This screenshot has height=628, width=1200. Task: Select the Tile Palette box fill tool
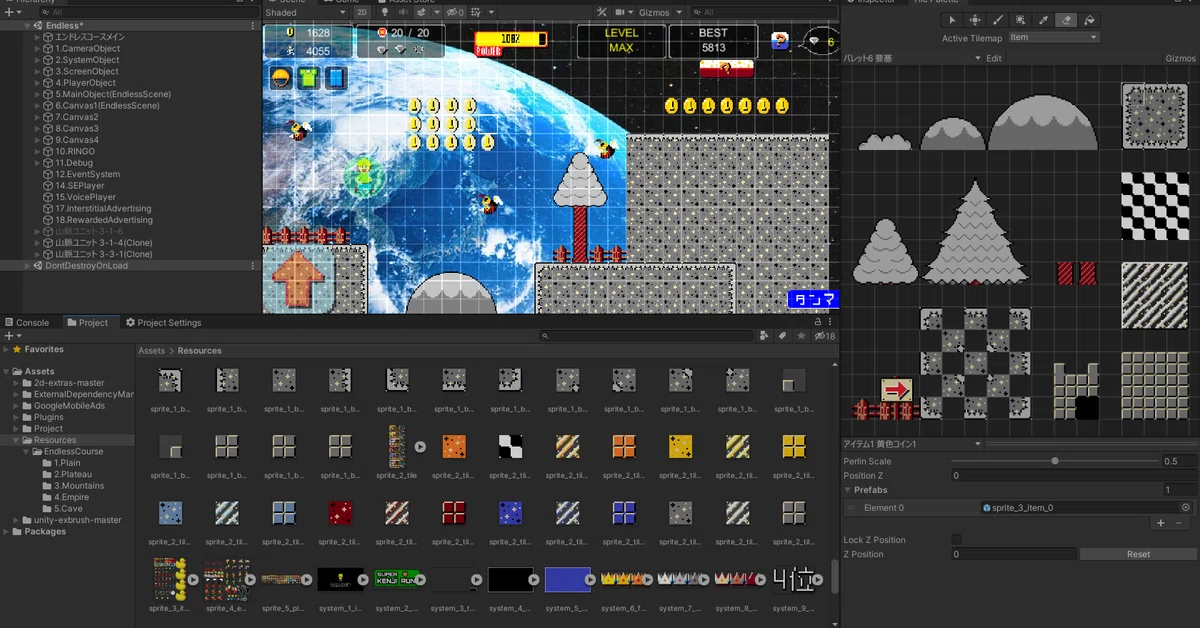pyautogui.click(x=1021, y=19)
